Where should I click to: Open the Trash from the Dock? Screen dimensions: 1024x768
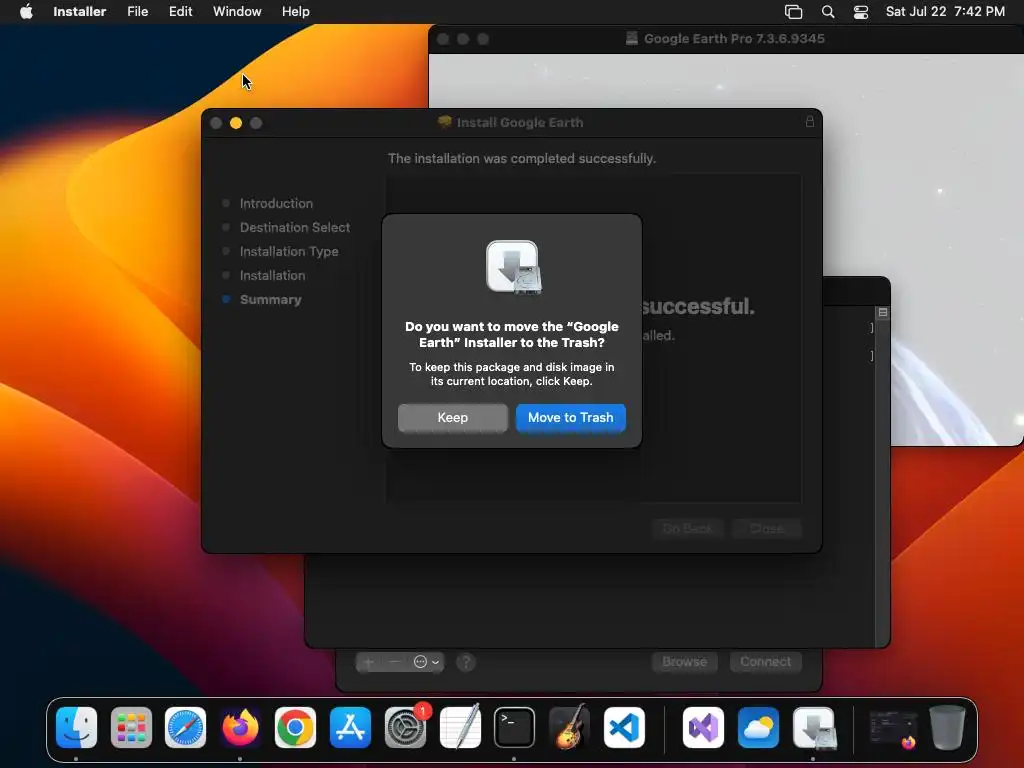coord(947,727)
